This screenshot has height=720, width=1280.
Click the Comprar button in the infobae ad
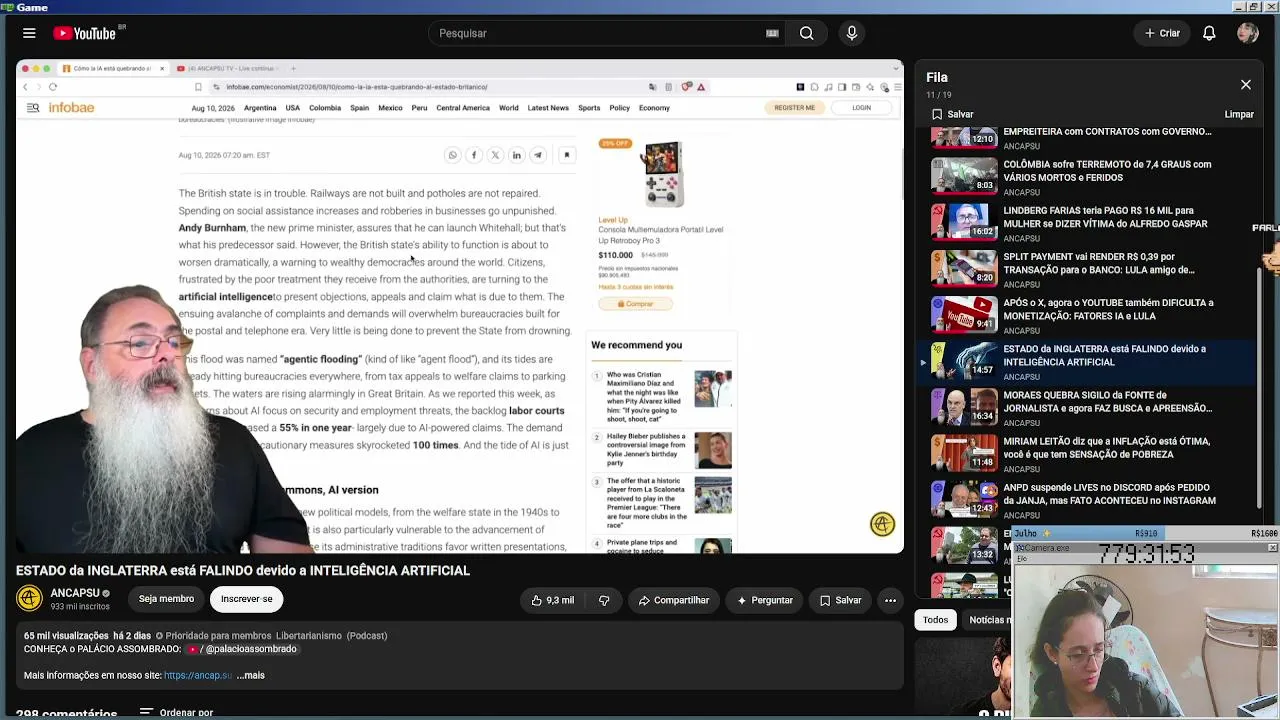[x=635, y=304]
